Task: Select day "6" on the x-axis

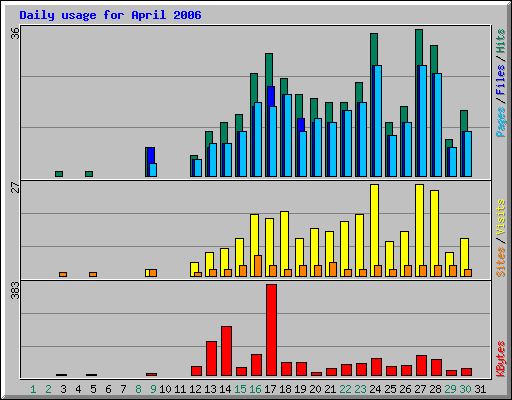Action: [108, 389]
